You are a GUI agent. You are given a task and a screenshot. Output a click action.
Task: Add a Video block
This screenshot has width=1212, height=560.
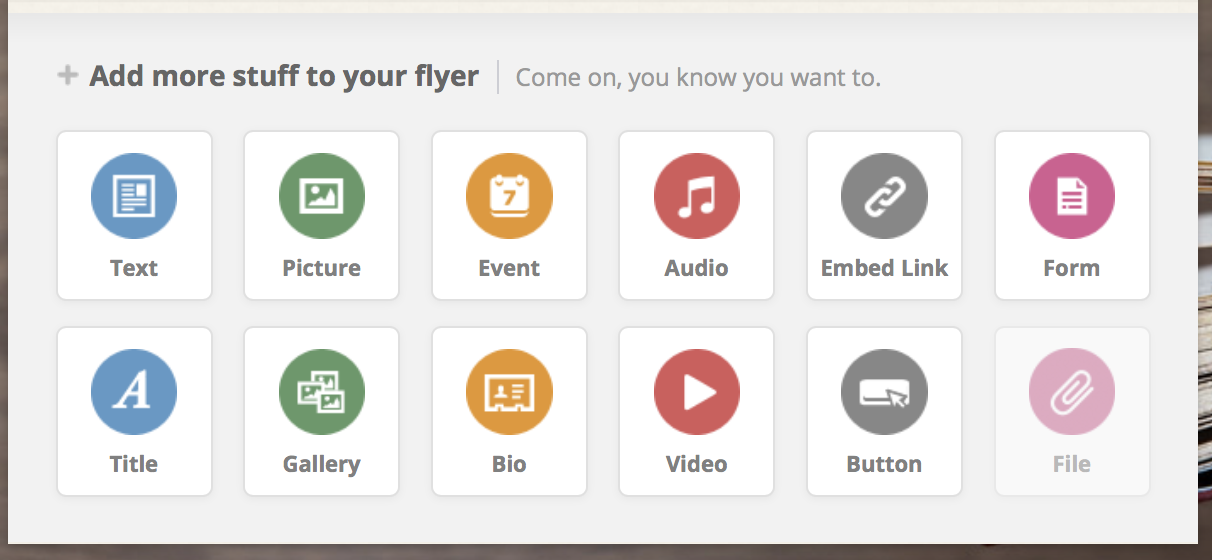click(x=696, y=411)
